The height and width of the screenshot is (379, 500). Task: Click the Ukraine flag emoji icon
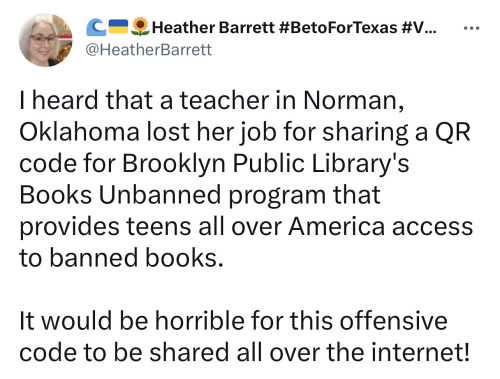[119, 27]
